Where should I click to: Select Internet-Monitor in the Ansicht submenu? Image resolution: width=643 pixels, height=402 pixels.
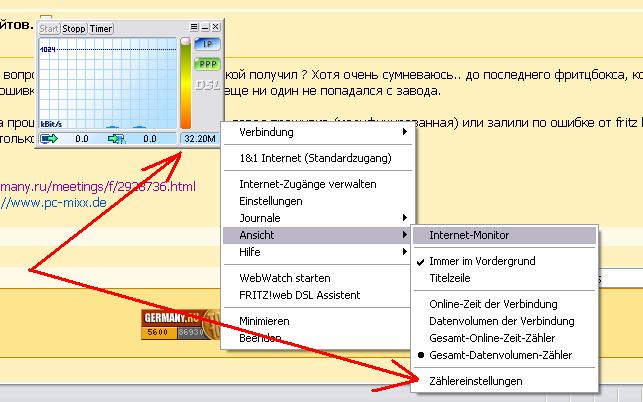(504, 235)
